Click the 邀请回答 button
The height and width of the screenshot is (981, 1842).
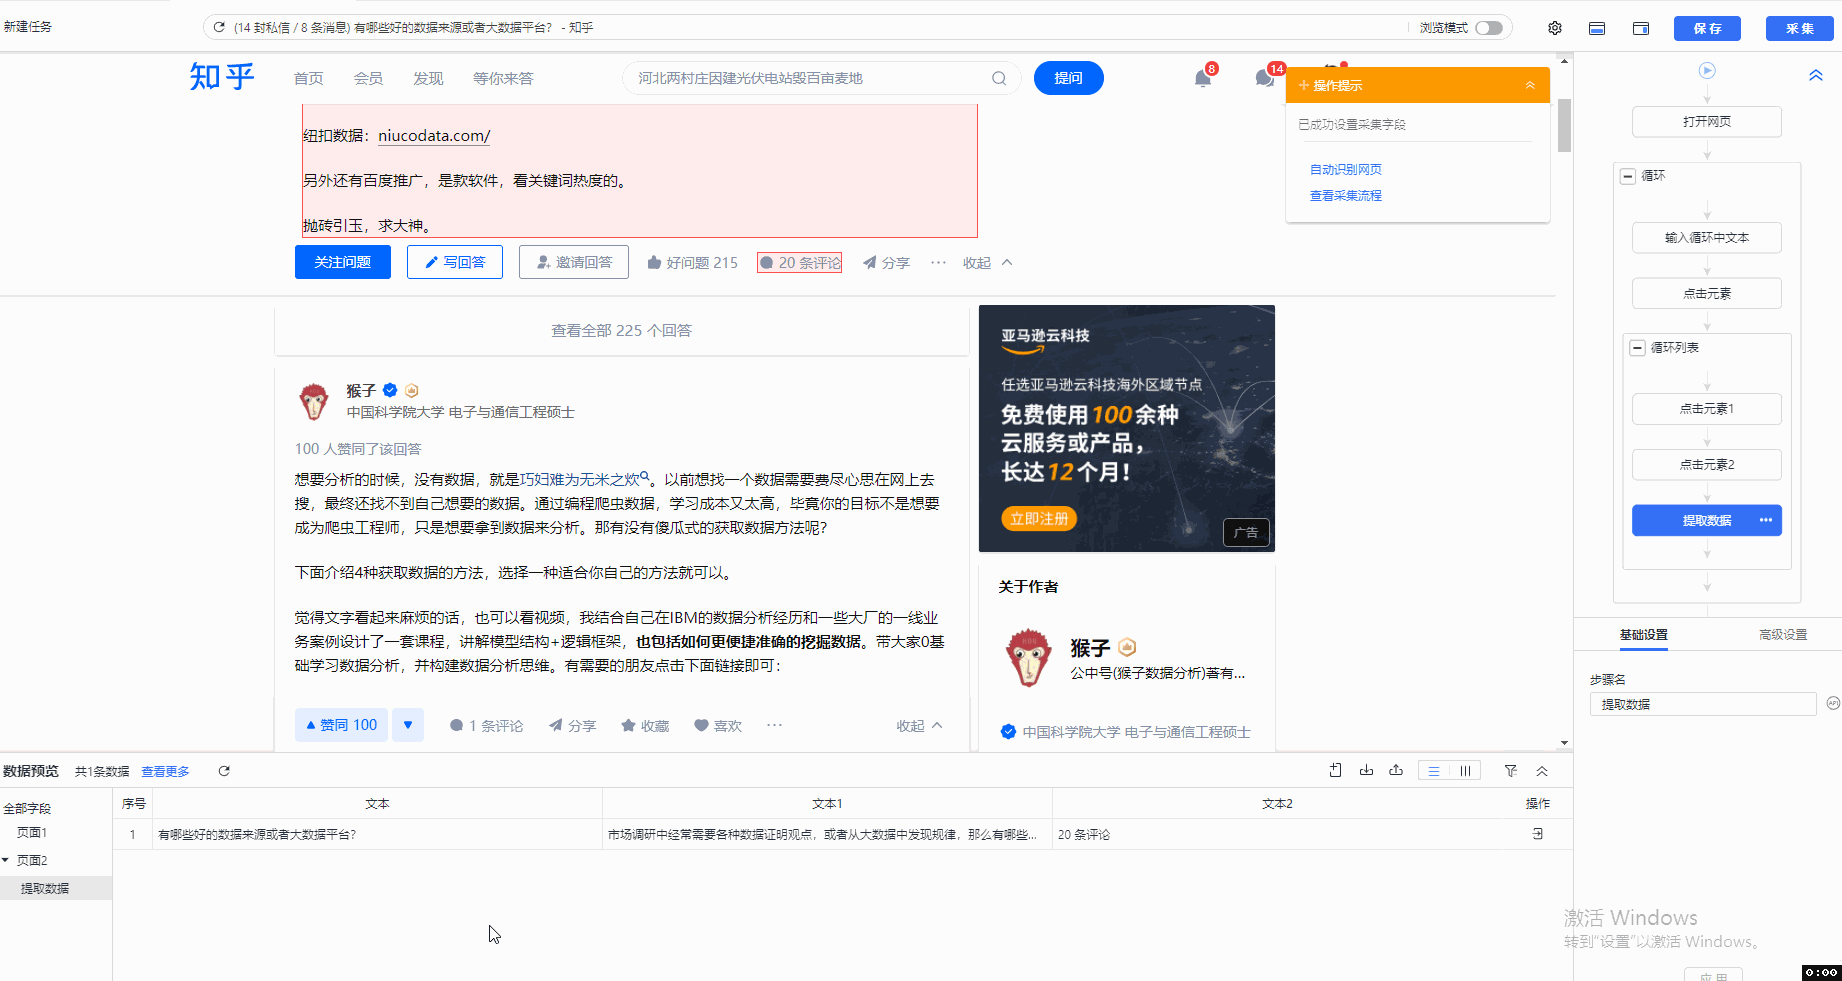coord(574,262)
